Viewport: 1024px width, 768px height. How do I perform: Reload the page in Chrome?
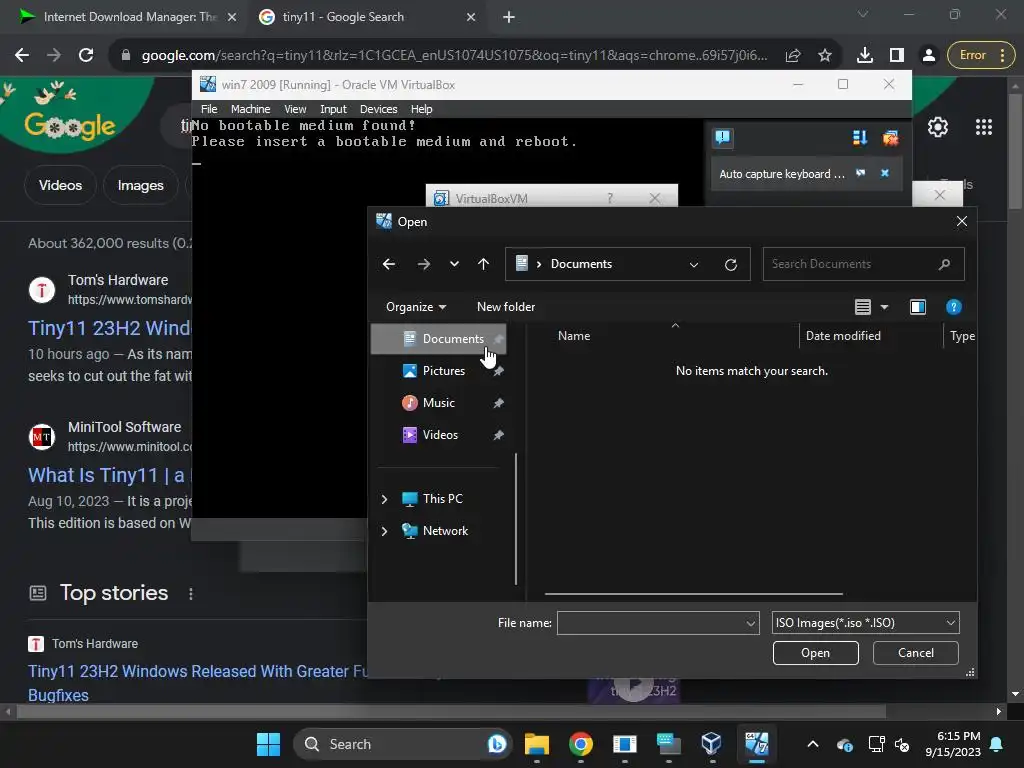86,55
